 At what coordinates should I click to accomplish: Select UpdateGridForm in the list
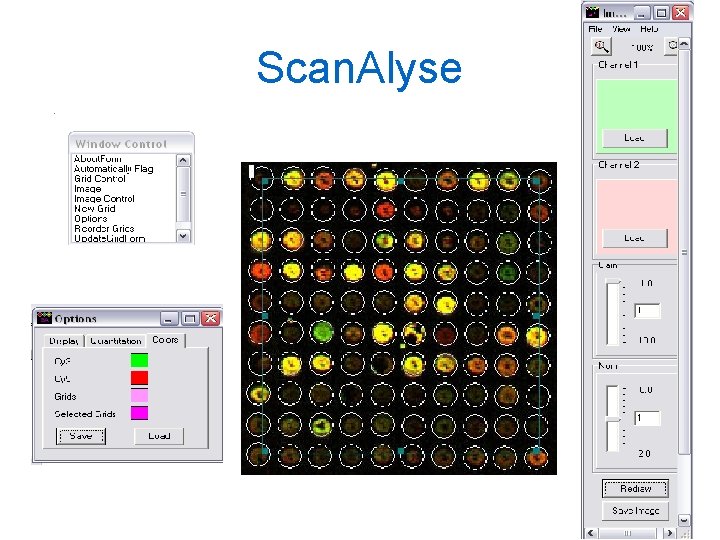click(110, 238)
